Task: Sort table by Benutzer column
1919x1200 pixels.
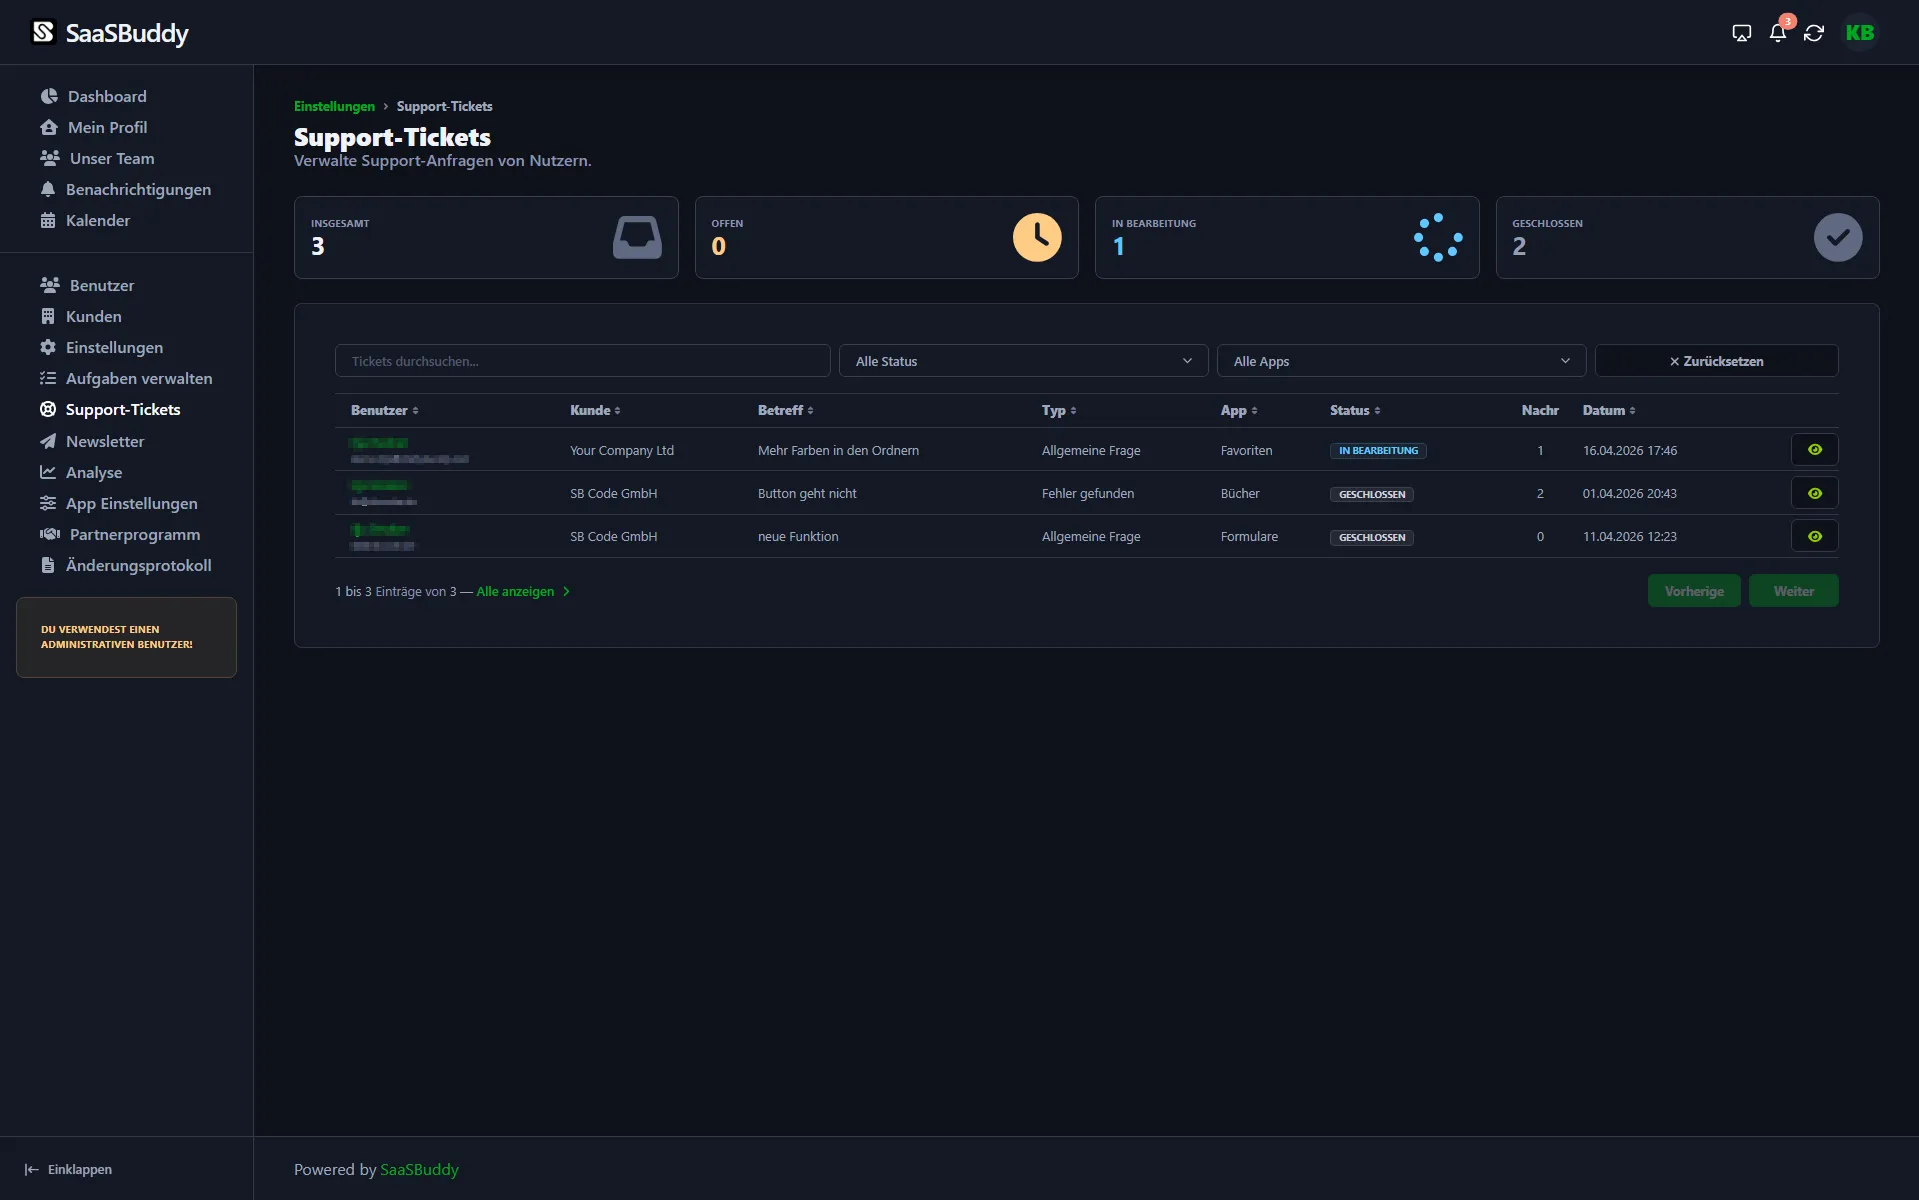Action: coord(384,410)
